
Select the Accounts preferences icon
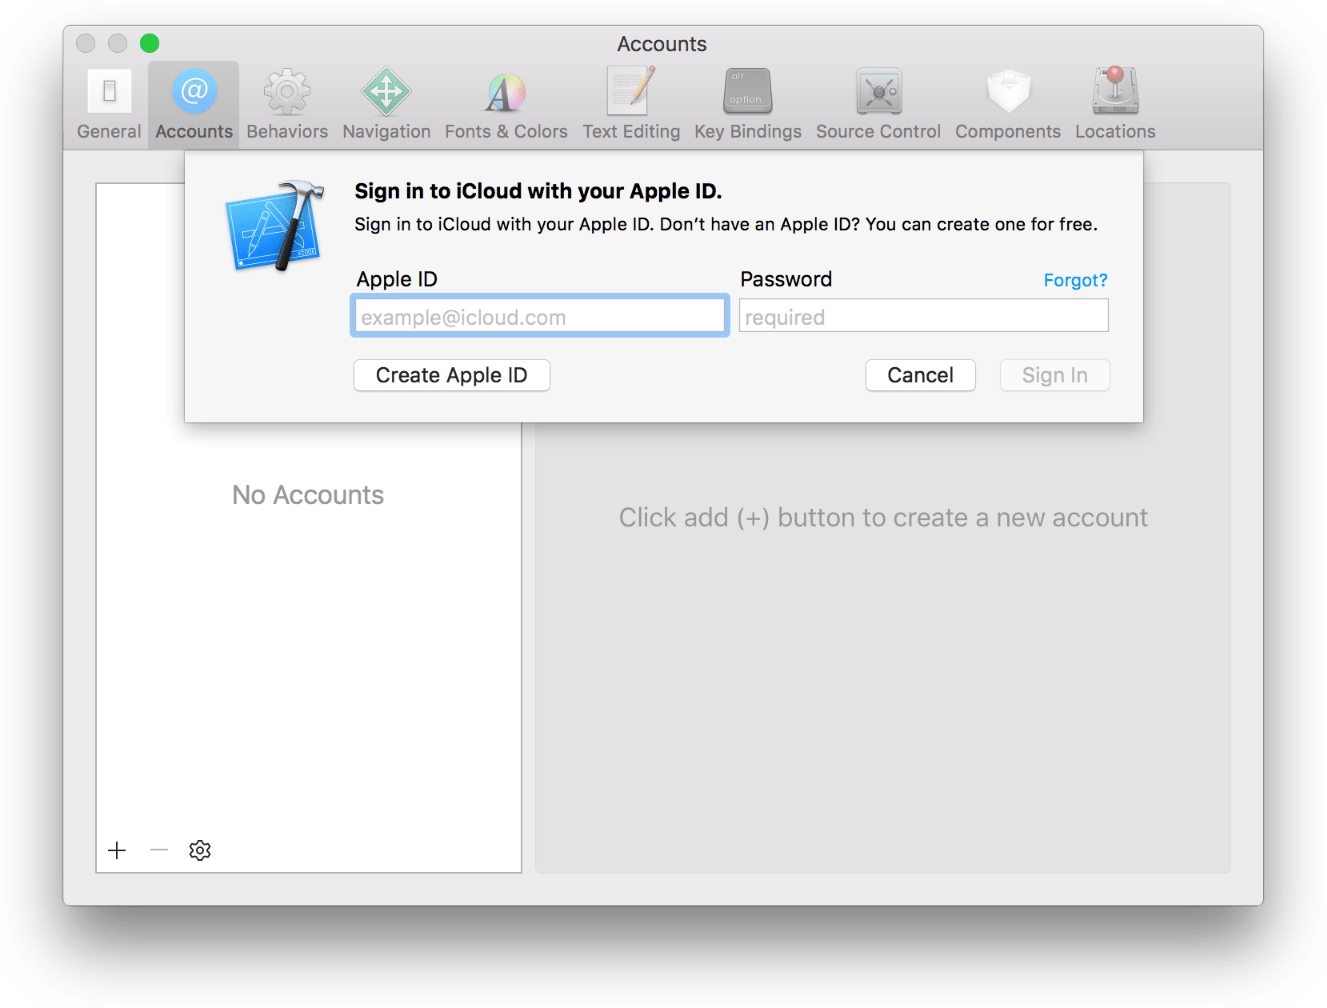coord(193,100)
